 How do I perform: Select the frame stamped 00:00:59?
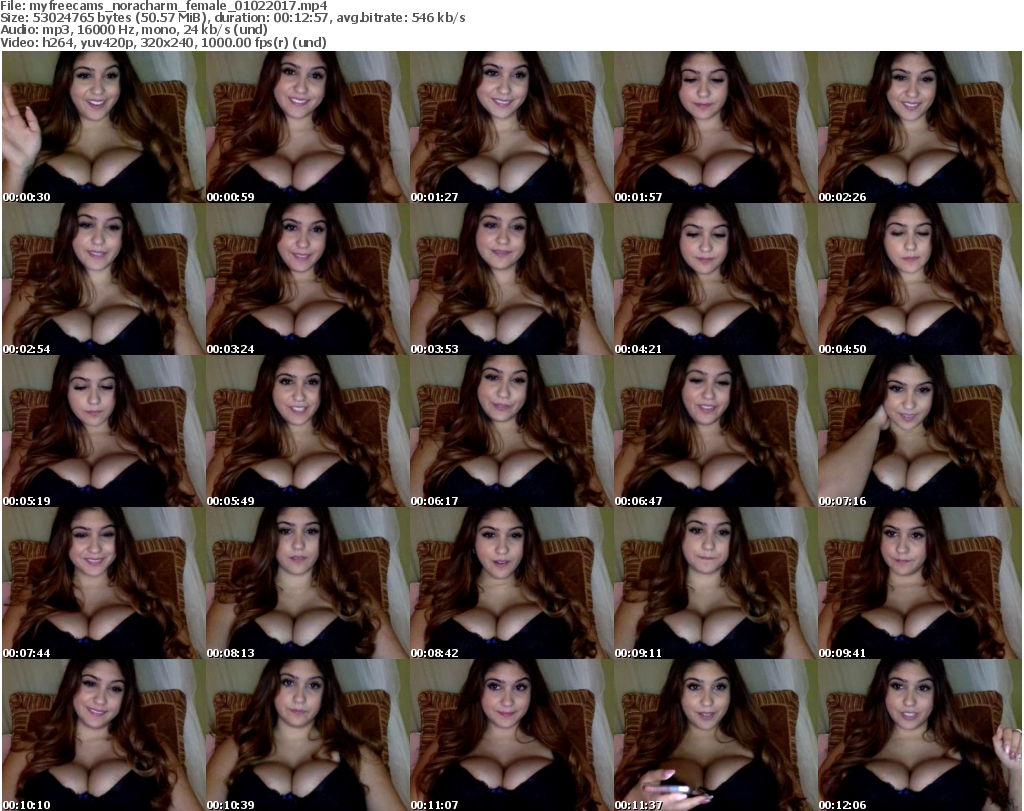point(308,127)
